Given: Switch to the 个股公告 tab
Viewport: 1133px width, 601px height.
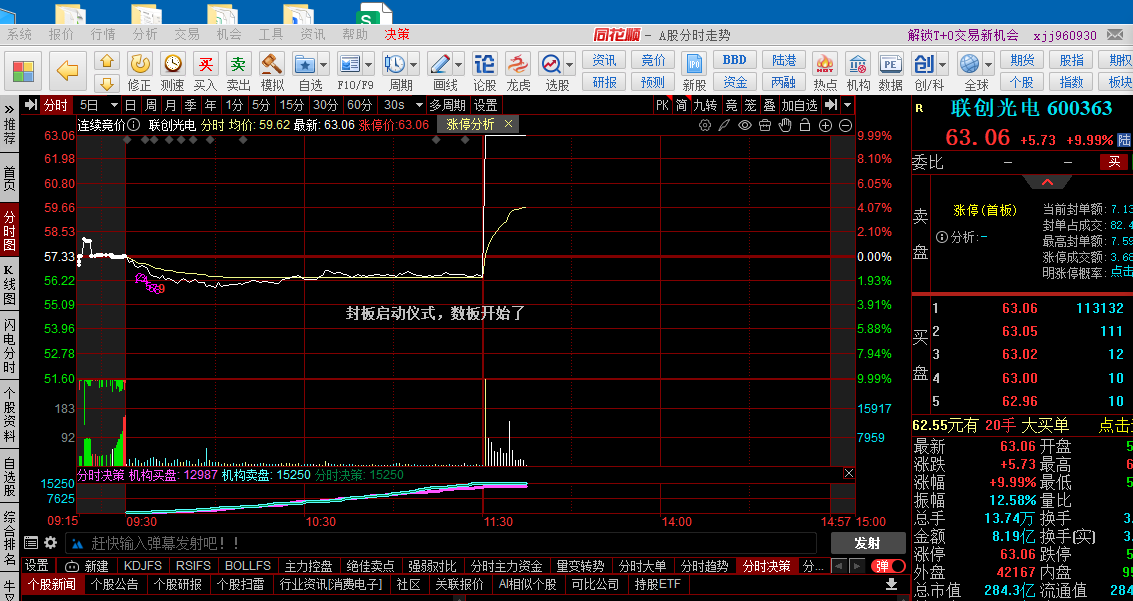Looking at the screenshot, I should coord(114,584).
